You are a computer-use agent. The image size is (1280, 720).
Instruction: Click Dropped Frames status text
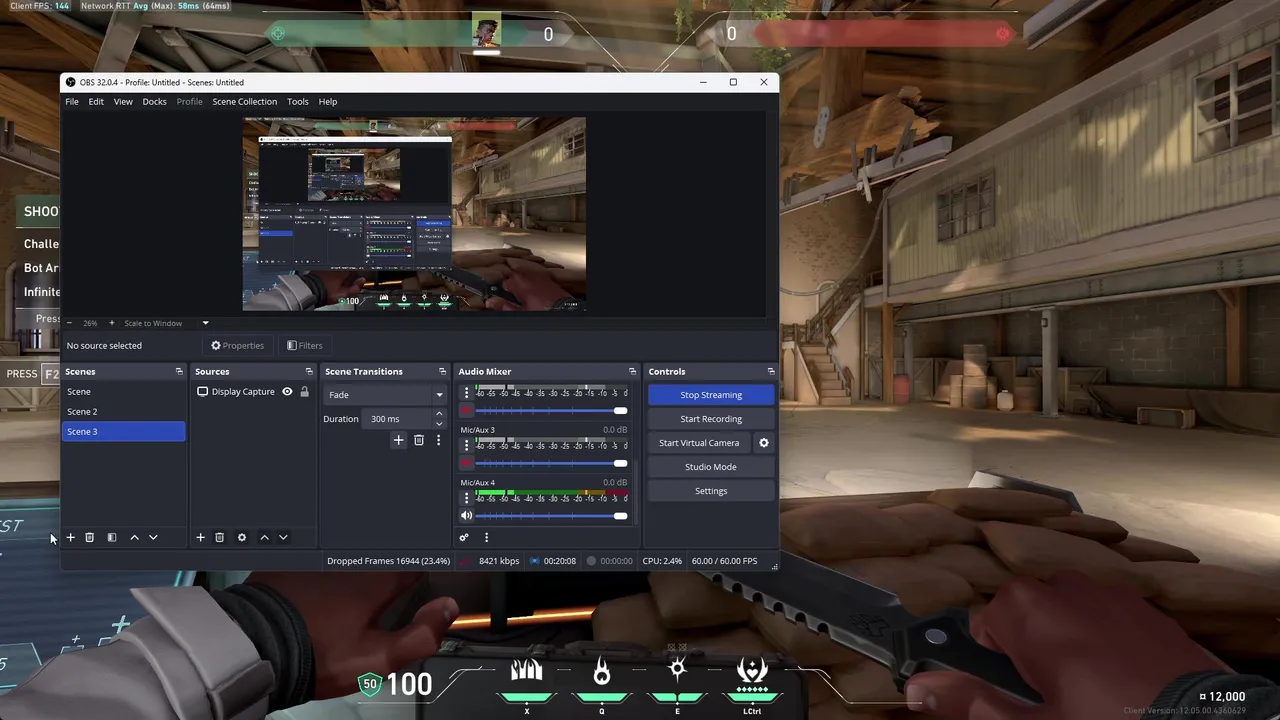(388, 561)
